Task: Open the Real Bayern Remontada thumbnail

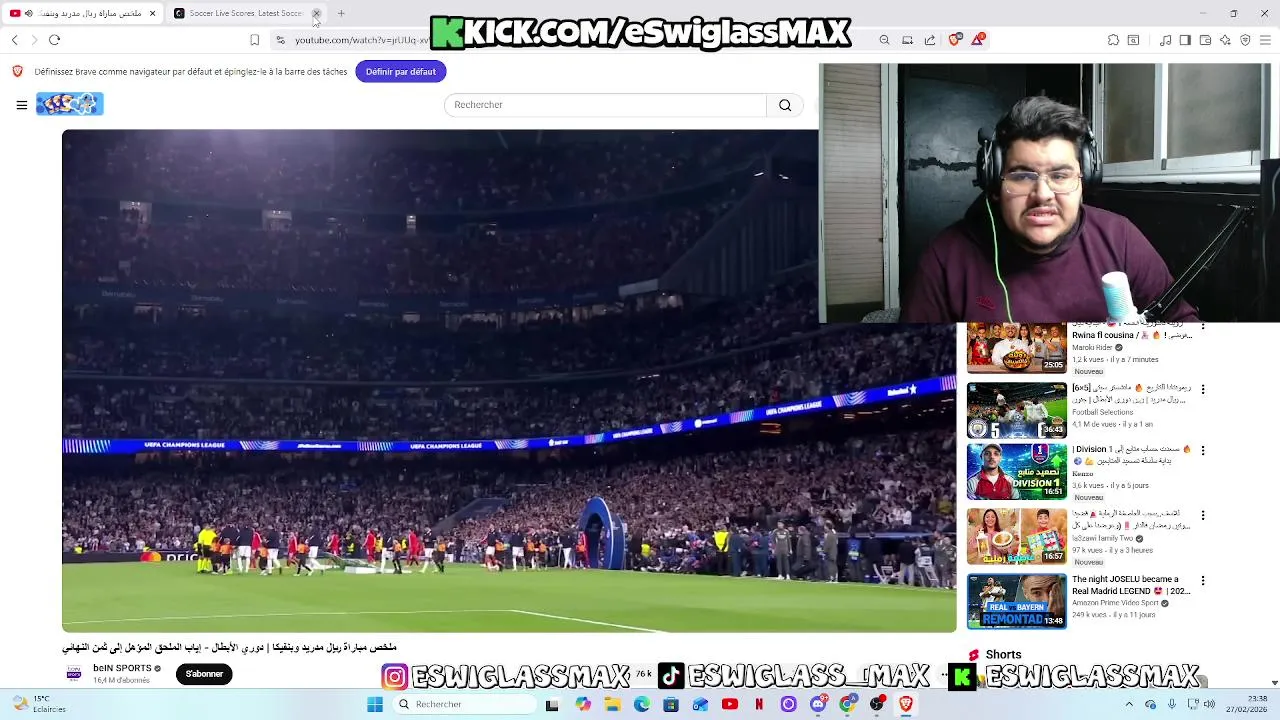Action: tap(1016, 601)
